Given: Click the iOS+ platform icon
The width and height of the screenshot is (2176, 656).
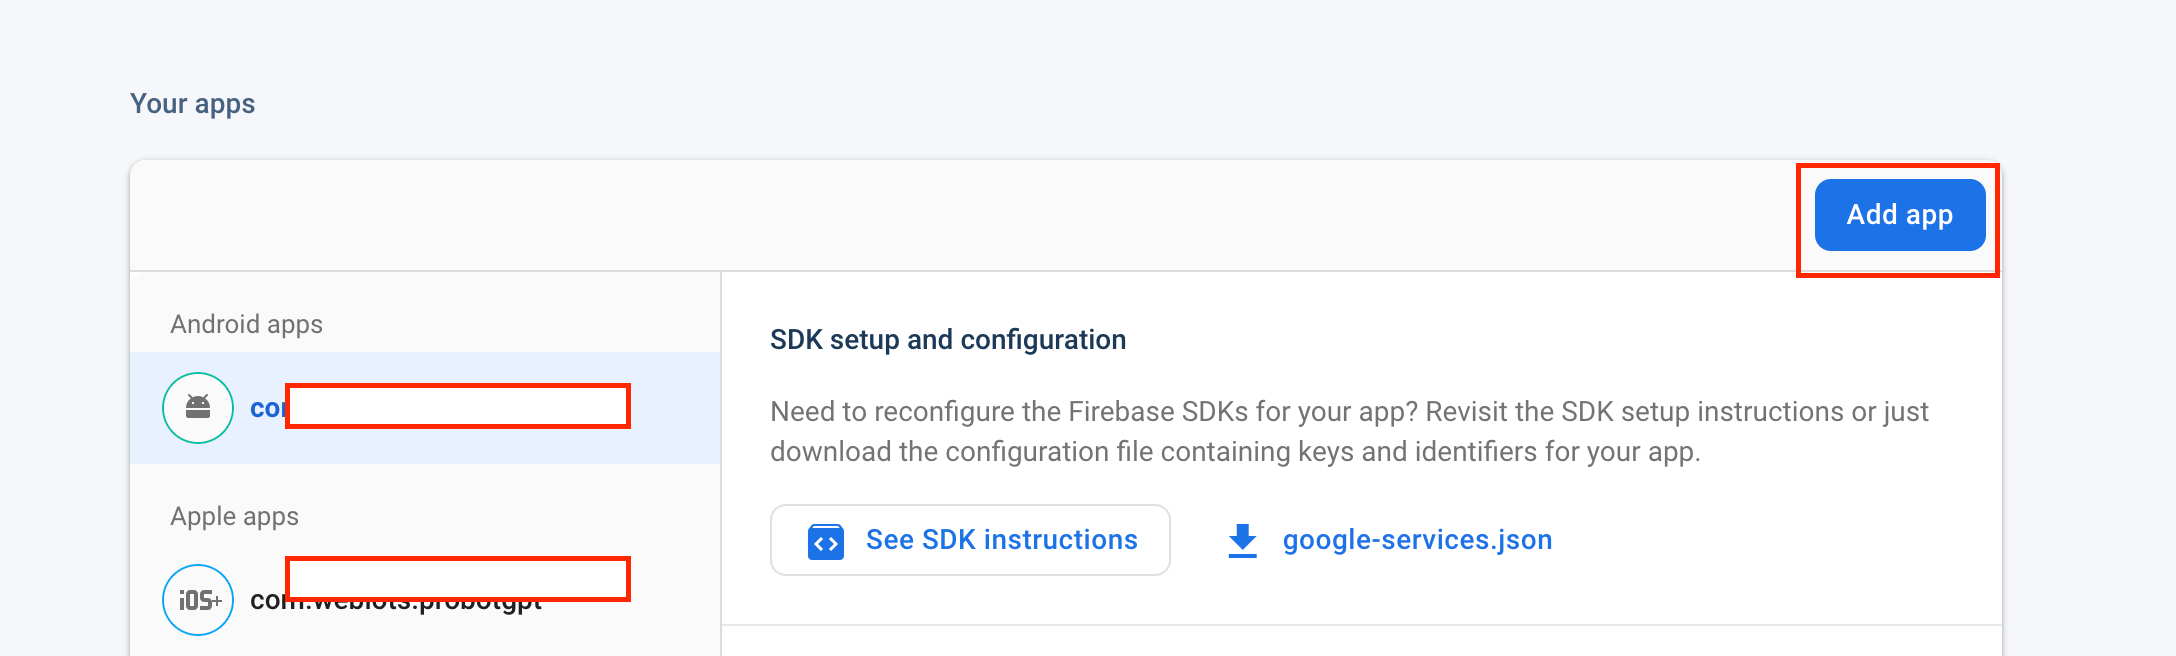Looking at the screenshot, I should 198,600.
